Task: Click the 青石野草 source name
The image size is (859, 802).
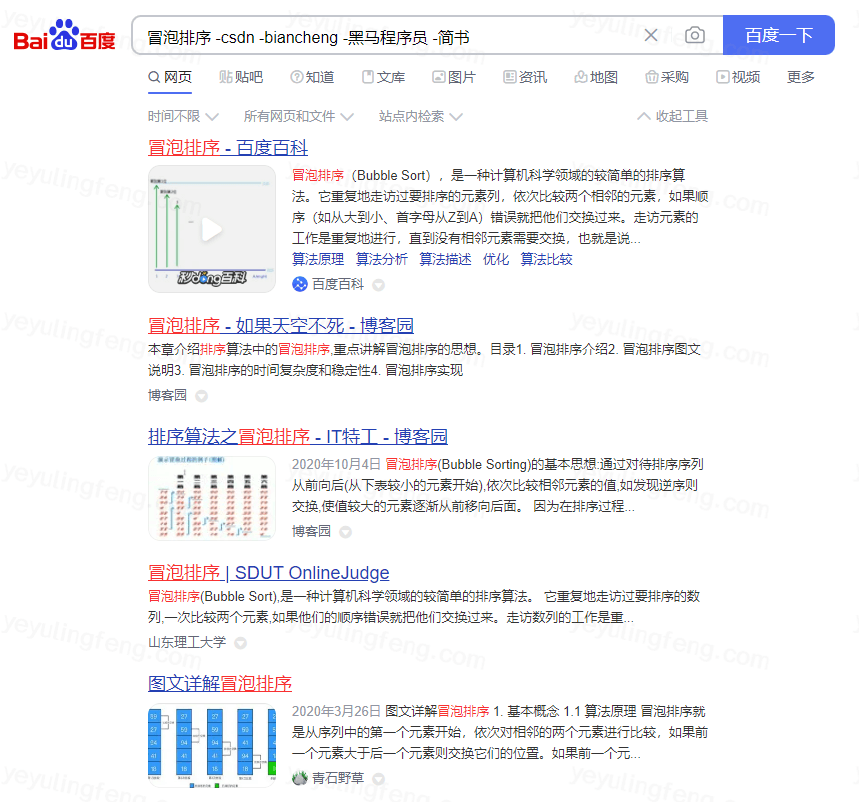Action: pyautogui.click(x=338, y=778)
